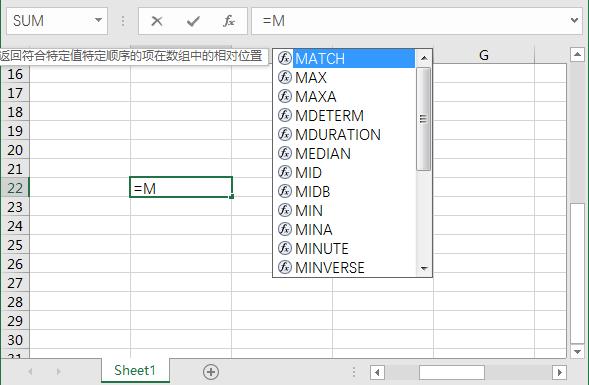Click the active cell containing =M
This screenshot has height=385, width=589.
[x=181, y=187]
